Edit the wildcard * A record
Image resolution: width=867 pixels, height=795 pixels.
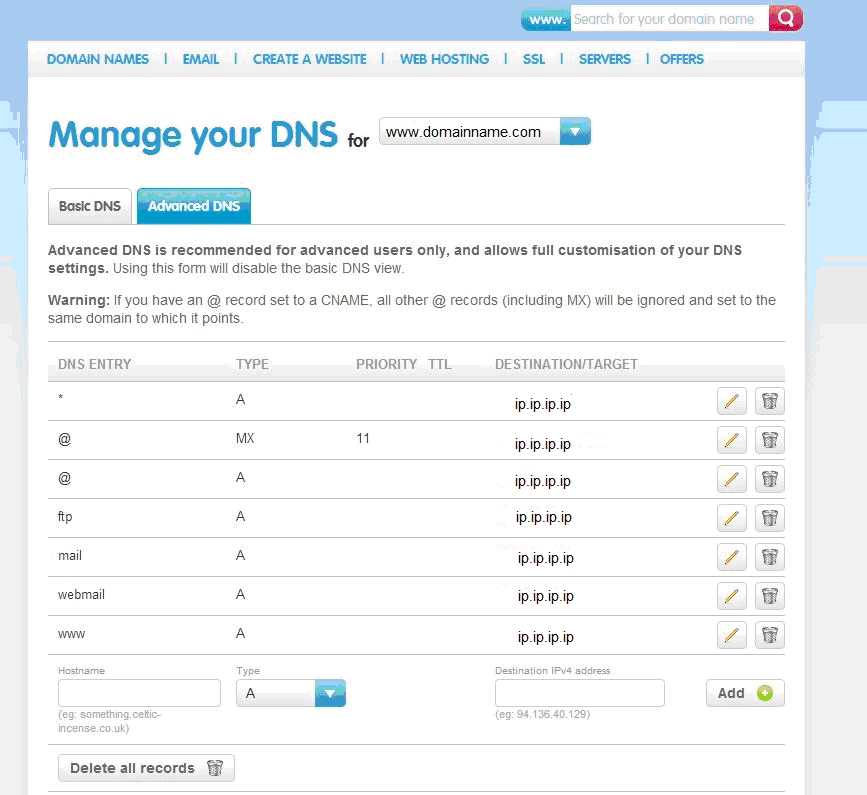[732, 401]
